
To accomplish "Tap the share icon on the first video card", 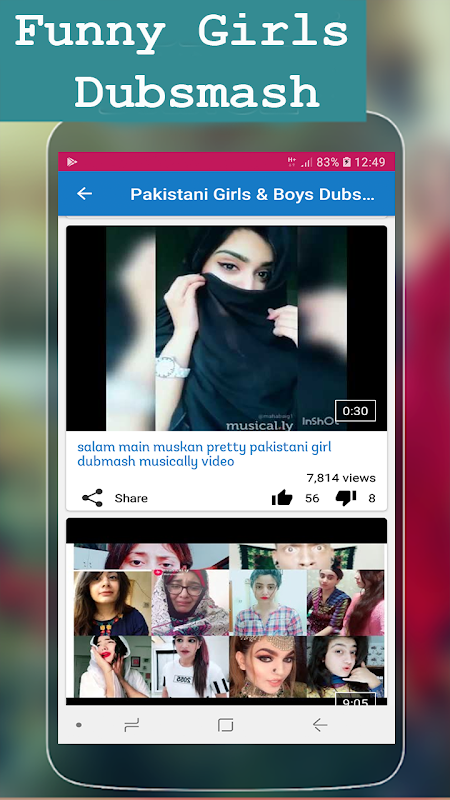I will (92, 498).
